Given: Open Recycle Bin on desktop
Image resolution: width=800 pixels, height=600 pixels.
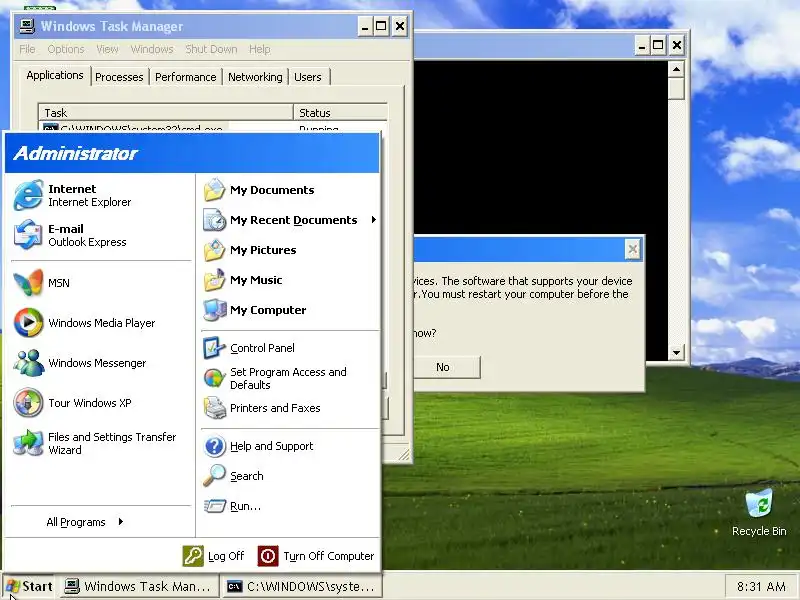Looking at the screenshot, I should (759, 513).
